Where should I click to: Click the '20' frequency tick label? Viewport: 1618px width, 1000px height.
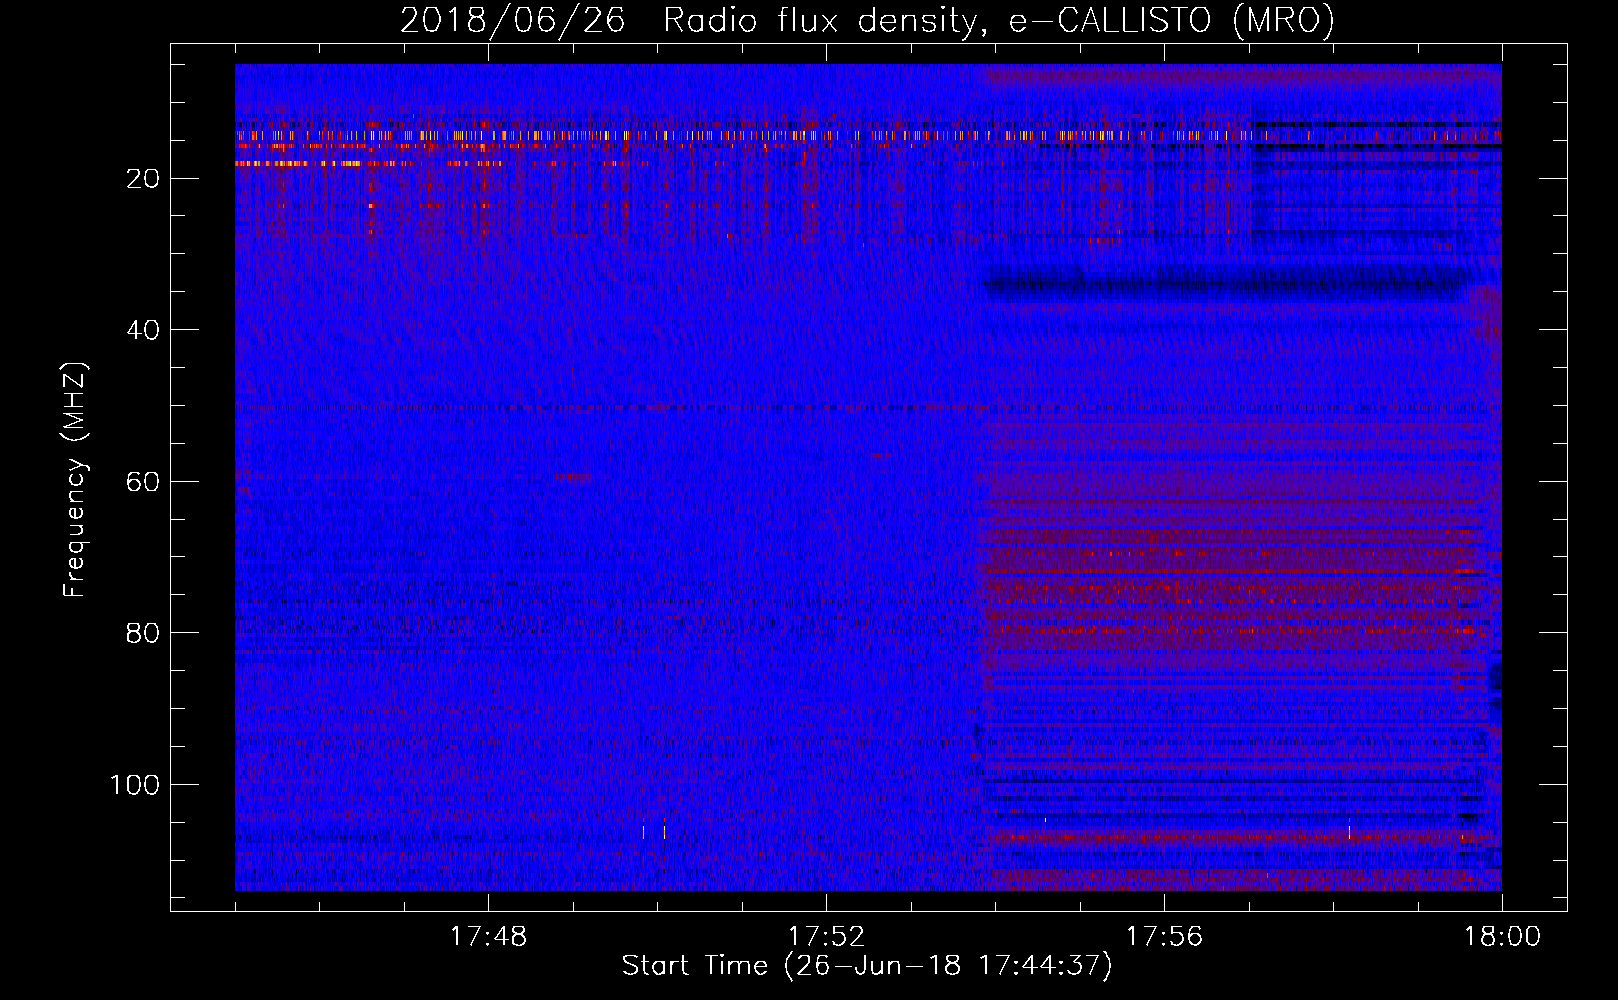[x=144, y=179]
